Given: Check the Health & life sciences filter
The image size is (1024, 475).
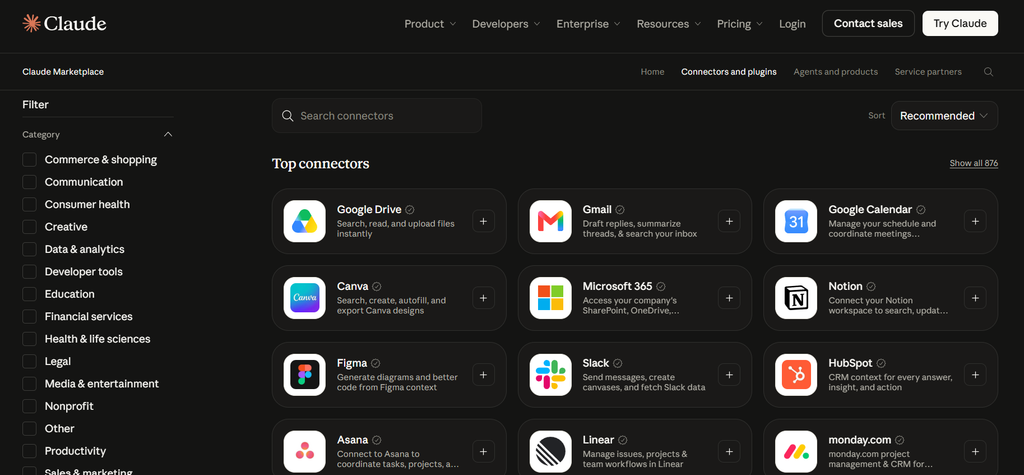Looking at the screenshot, I should (x=29, y=339).
